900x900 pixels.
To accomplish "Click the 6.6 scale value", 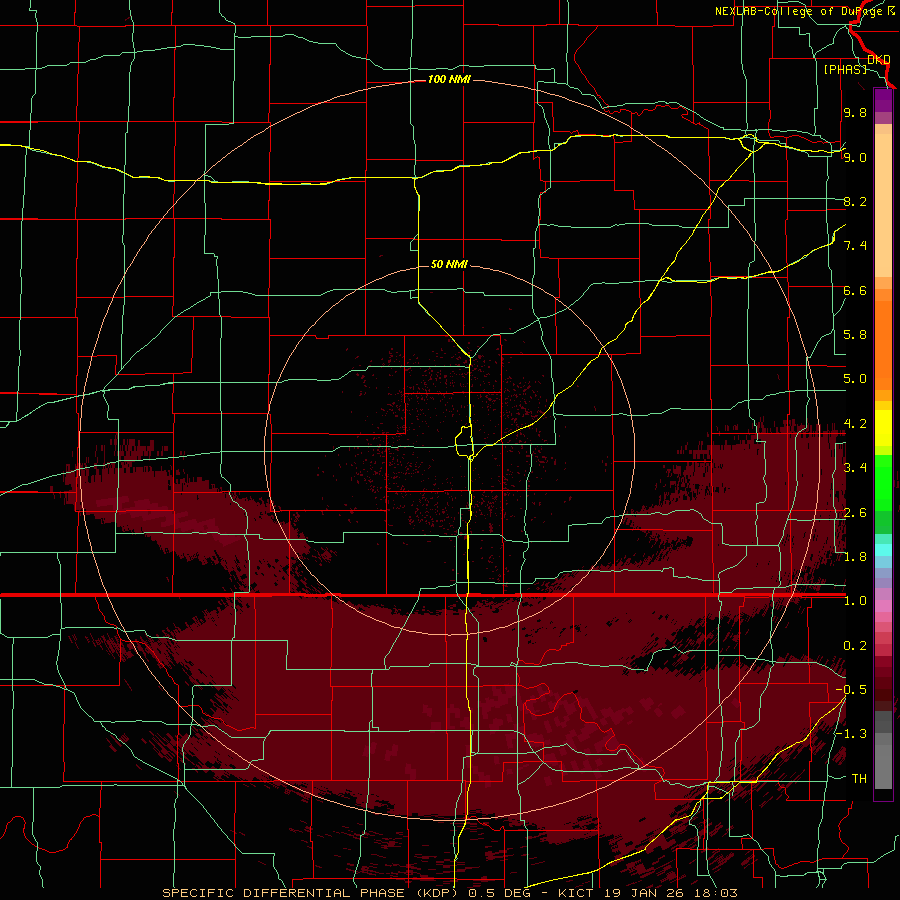I will click(x=855, y=290).
